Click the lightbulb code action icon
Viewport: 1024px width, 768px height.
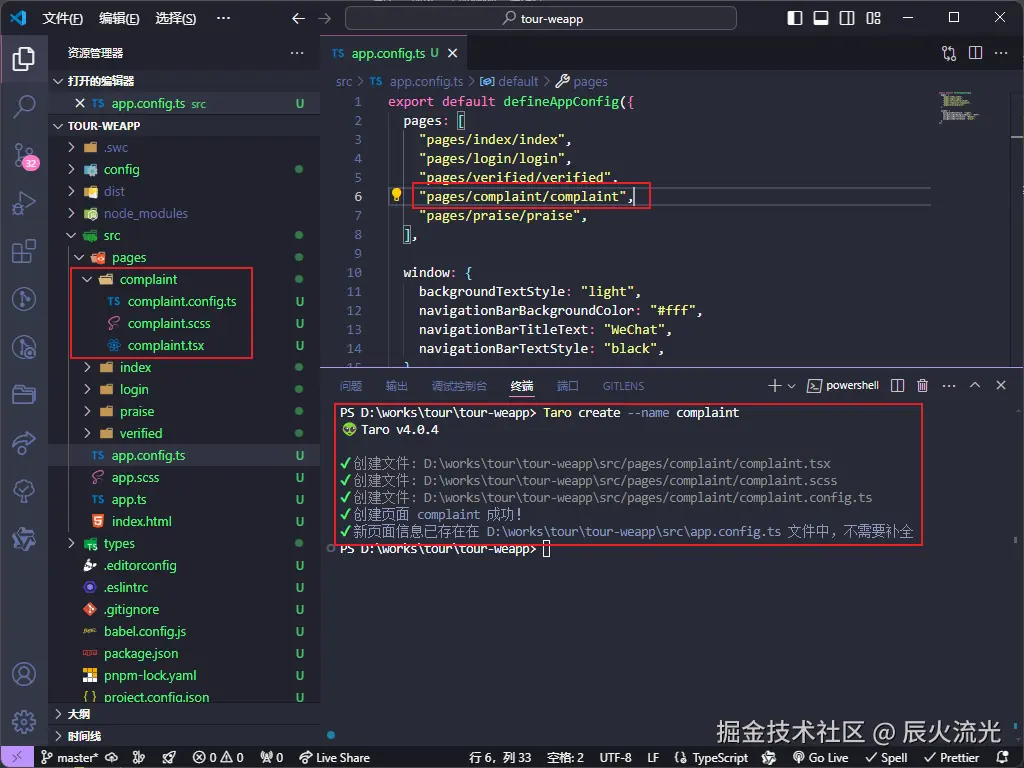[396, 196]
